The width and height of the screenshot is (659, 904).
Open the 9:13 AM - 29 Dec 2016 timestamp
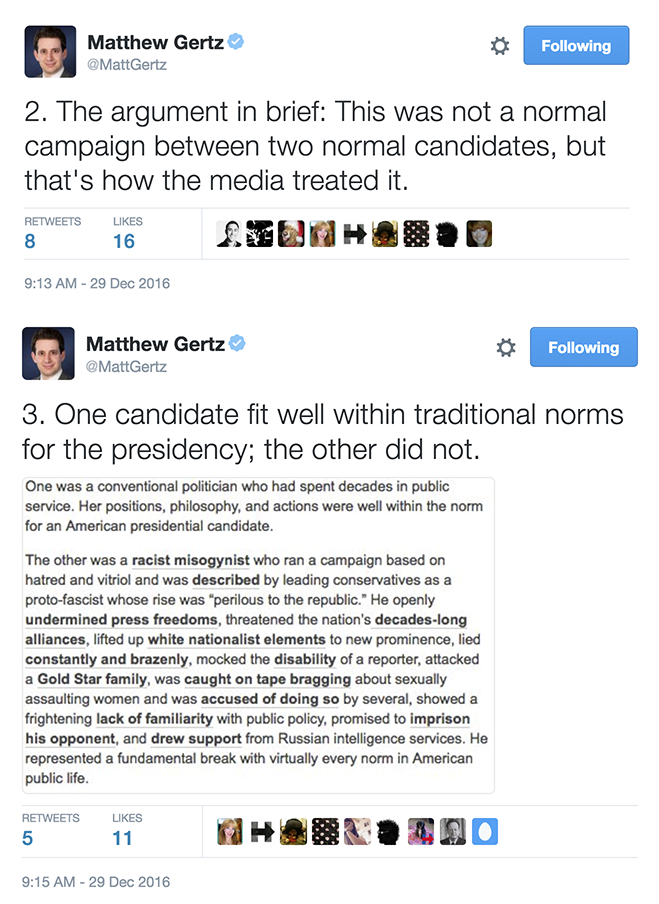click(x=97, y=284)
